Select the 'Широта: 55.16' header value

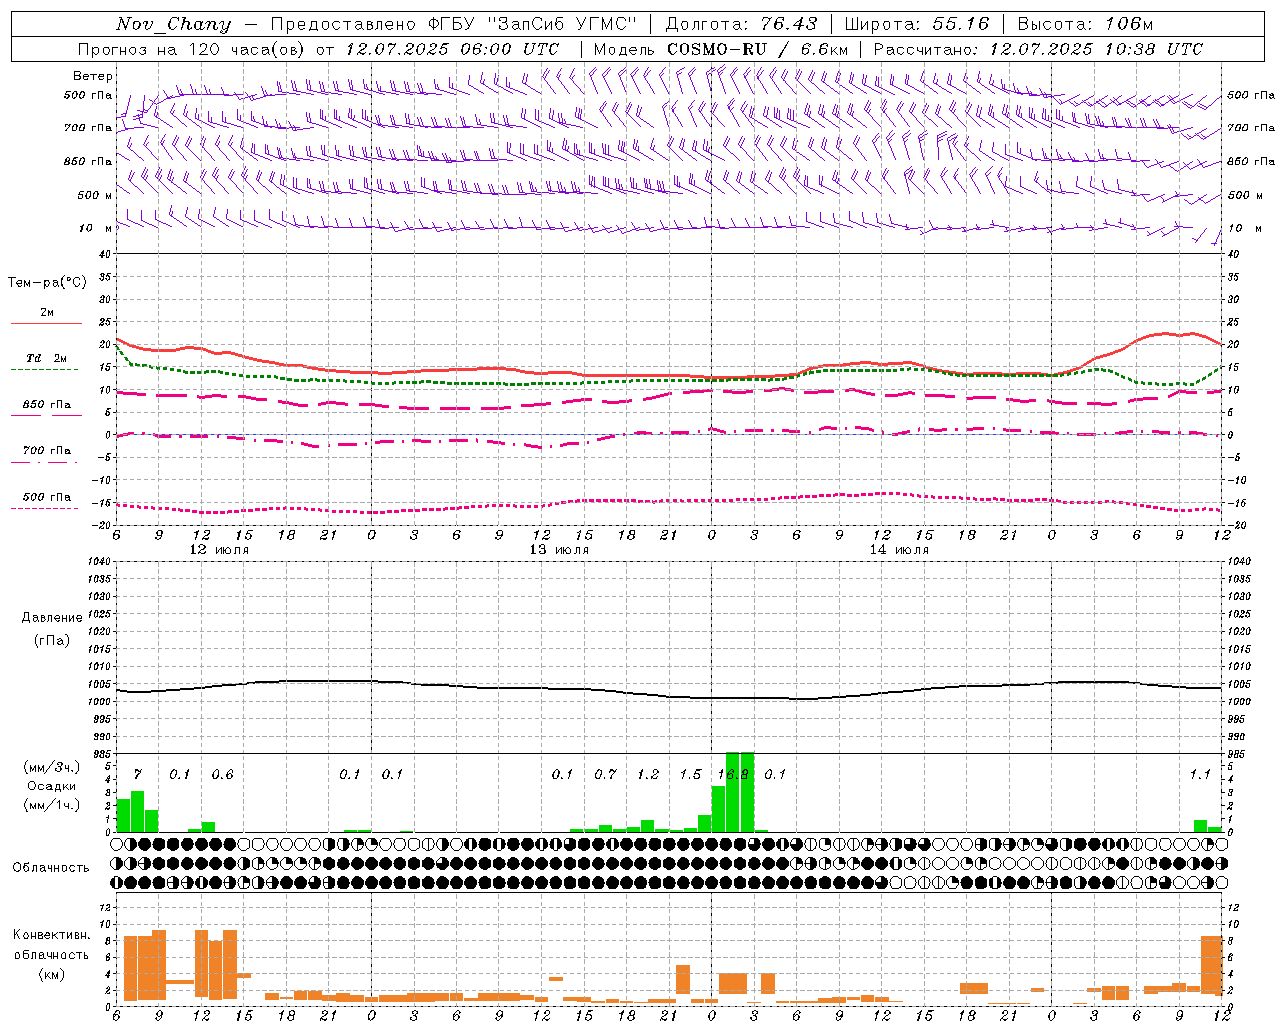pyautogui.click(x=917, y=24)
